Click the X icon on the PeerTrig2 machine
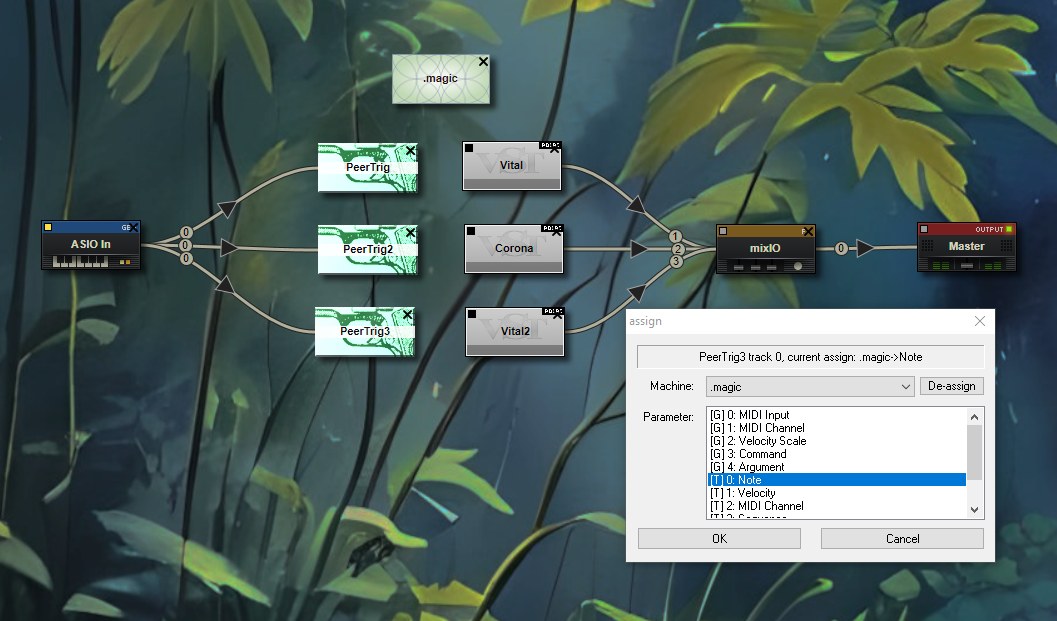Viewport: 1057px width, 621px height. click(411, 233)
